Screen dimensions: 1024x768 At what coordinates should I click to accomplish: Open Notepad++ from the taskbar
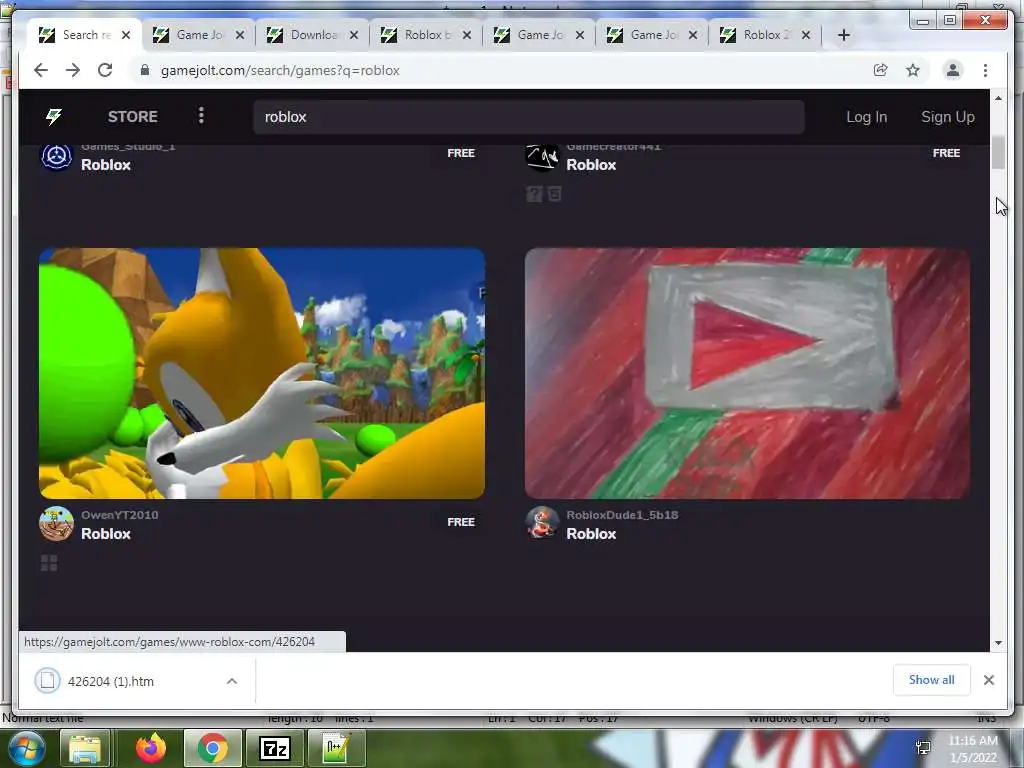(336, 749)
